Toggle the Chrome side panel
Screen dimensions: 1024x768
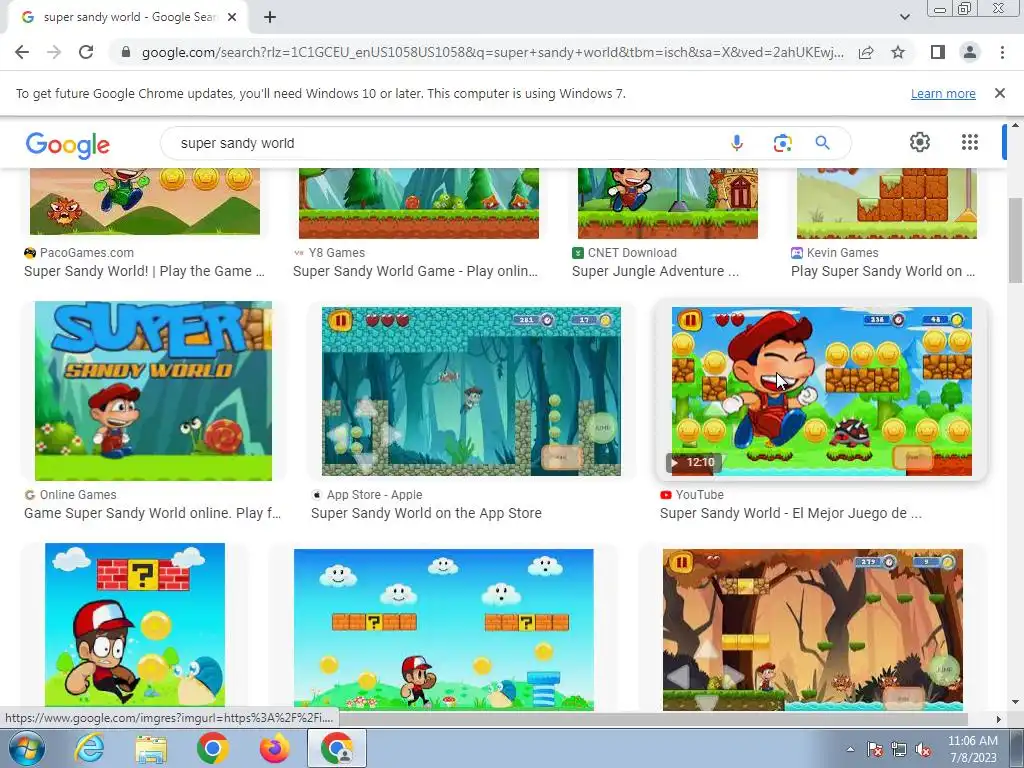pos(938,52)
